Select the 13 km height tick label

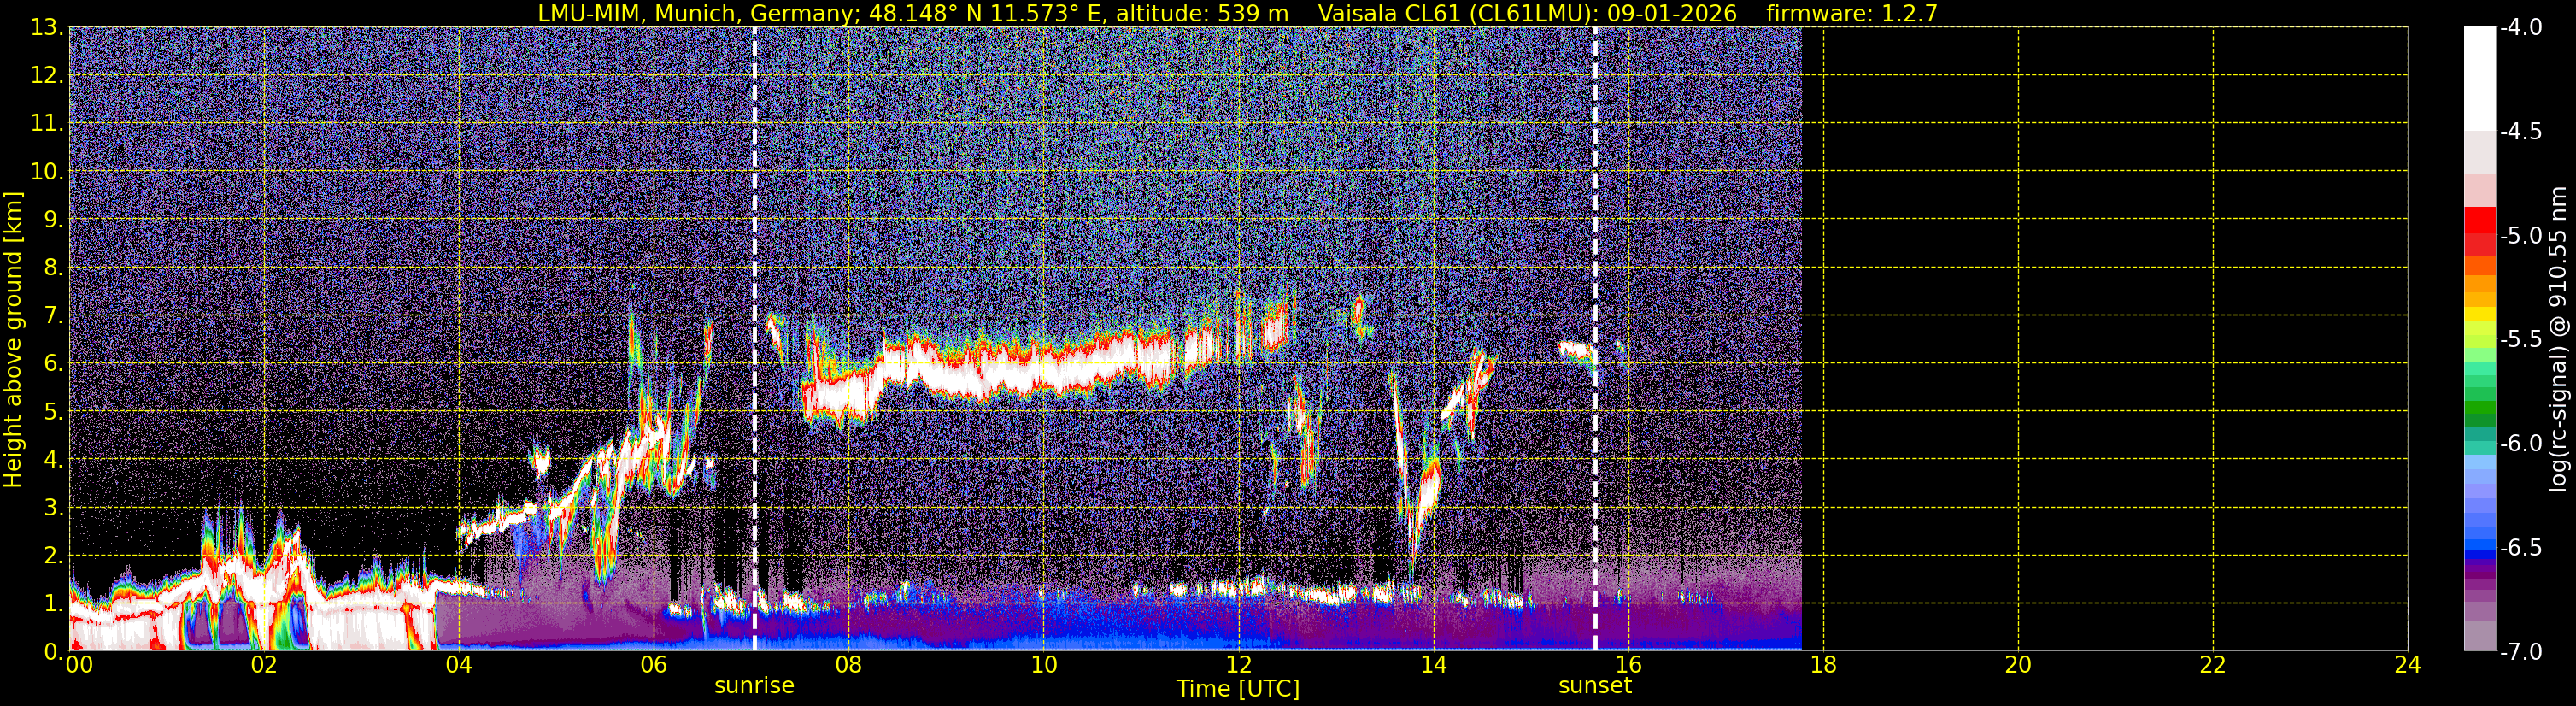coord(47,28)
